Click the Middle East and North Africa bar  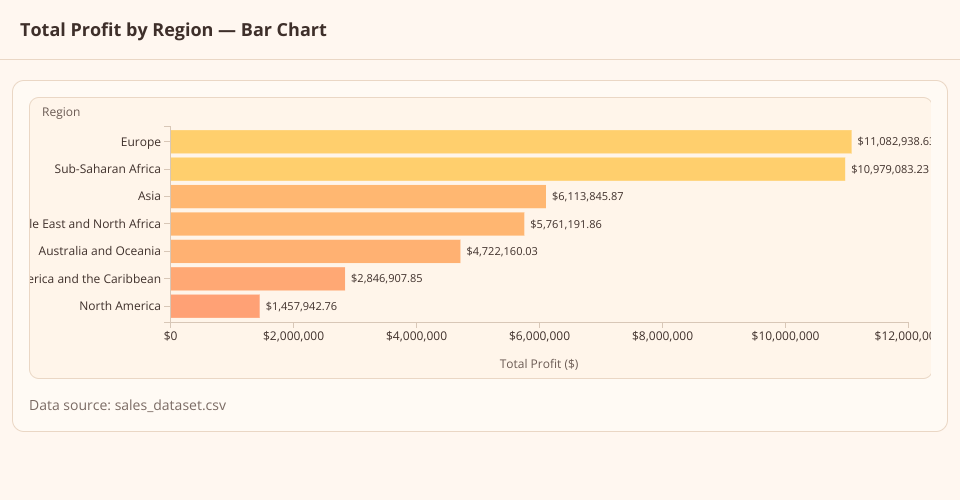tap(347, 224)
